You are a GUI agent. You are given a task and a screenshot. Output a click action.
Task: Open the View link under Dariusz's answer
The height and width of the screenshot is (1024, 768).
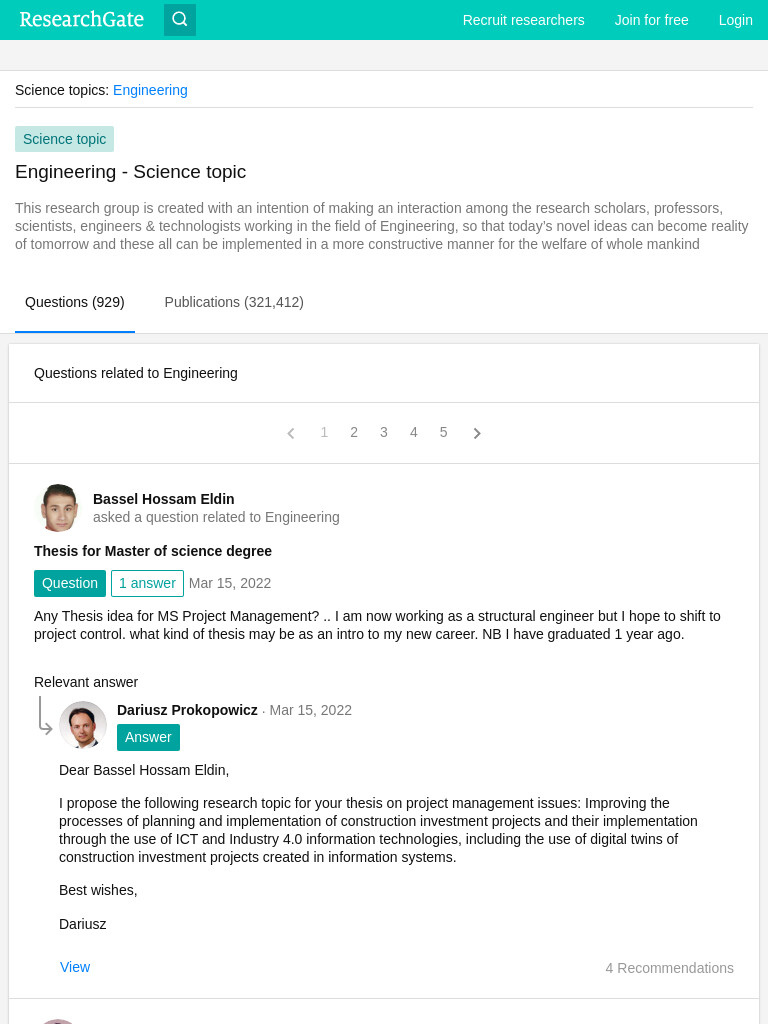[75, 967]
